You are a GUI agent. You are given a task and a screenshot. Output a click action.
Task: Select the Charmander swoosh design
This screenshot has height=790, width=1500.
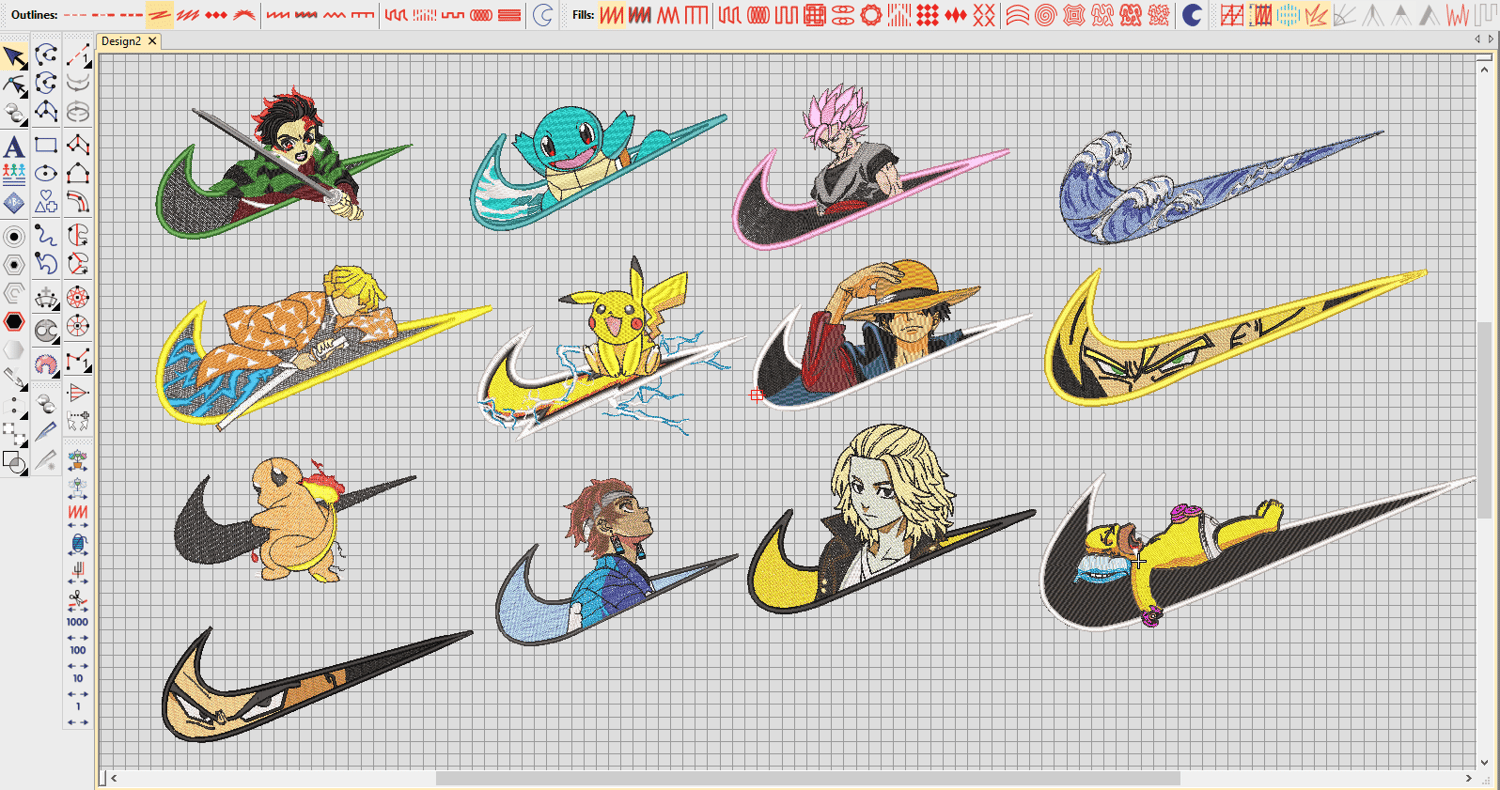294,519
